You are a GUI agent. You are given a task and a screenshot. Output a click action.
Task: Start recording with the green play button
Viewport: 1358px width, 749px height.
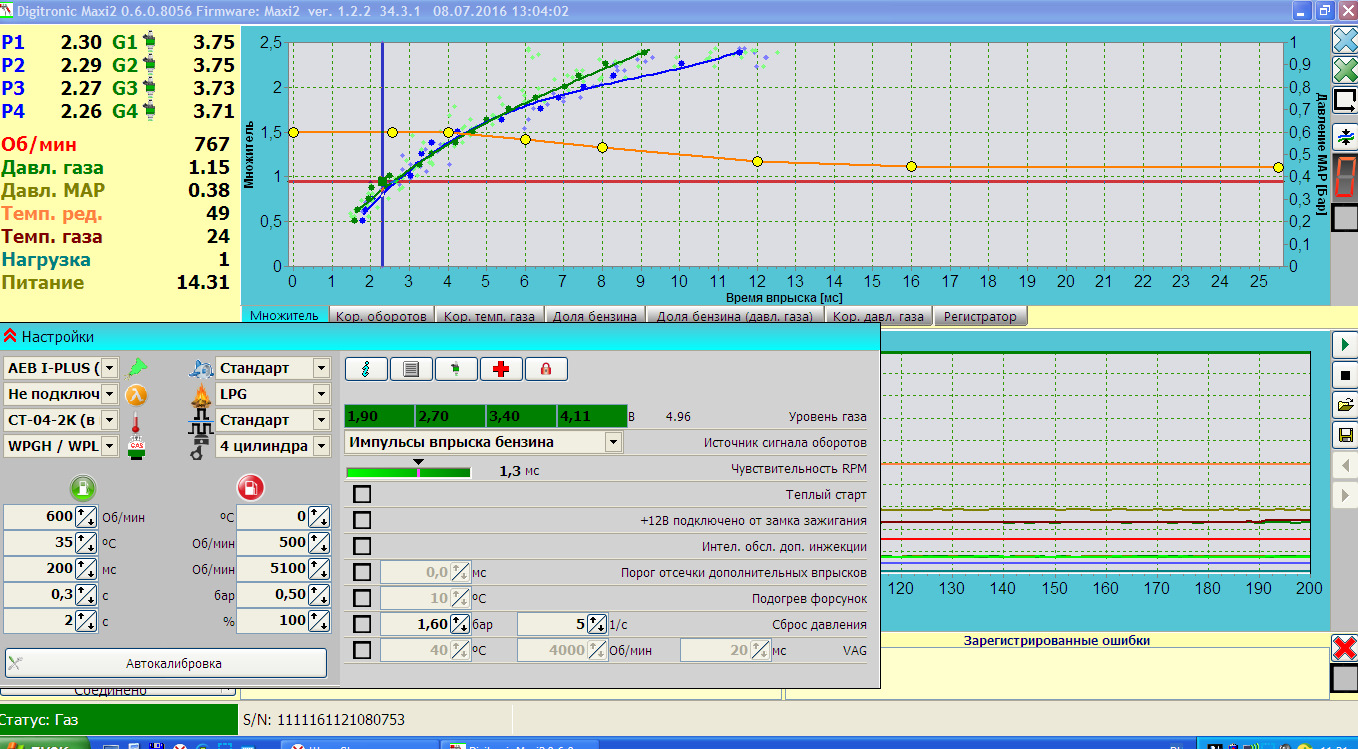[1345, 345]
